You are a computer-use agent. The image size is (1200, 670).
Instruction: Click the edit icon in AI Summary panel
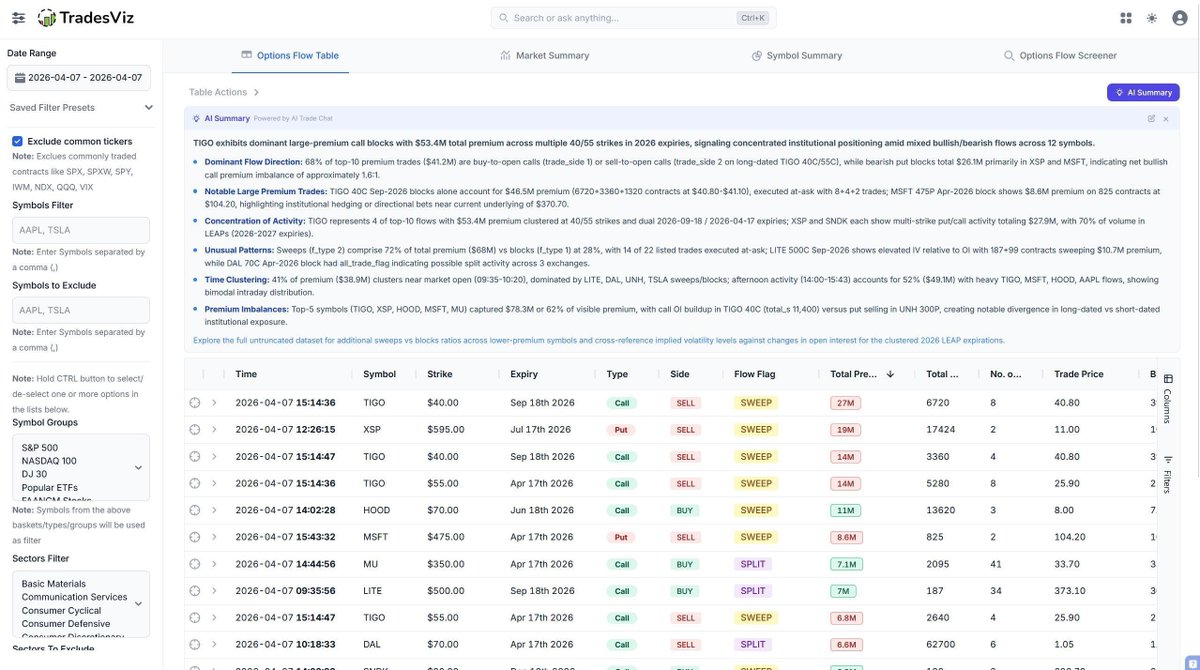[1151, 118]
